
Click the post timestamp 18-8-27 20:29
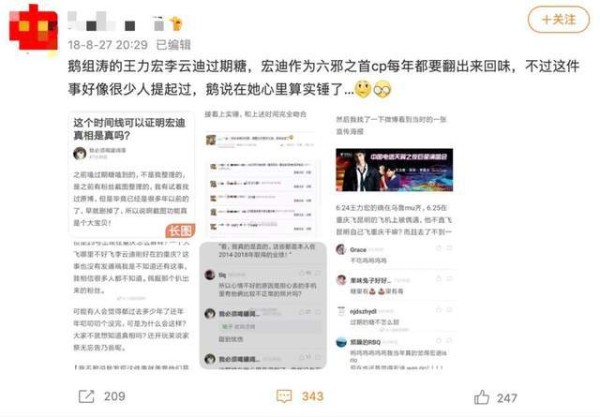[x=108, y=45]
